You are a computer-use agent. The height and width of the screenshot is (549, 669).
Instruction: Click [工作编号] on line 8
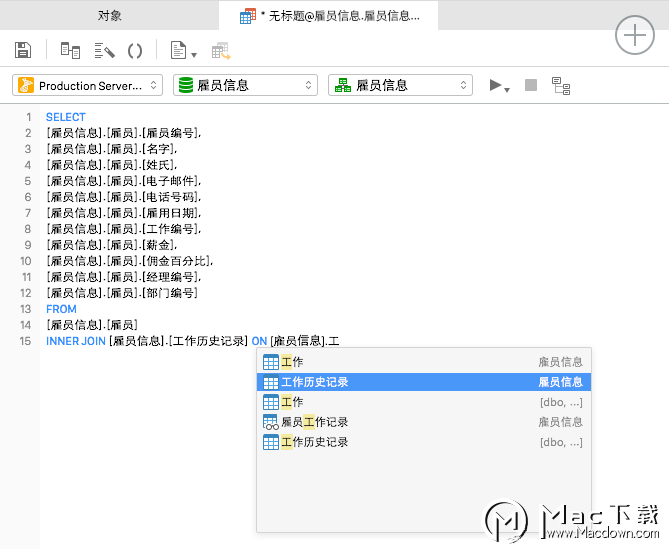click(171, 229)
